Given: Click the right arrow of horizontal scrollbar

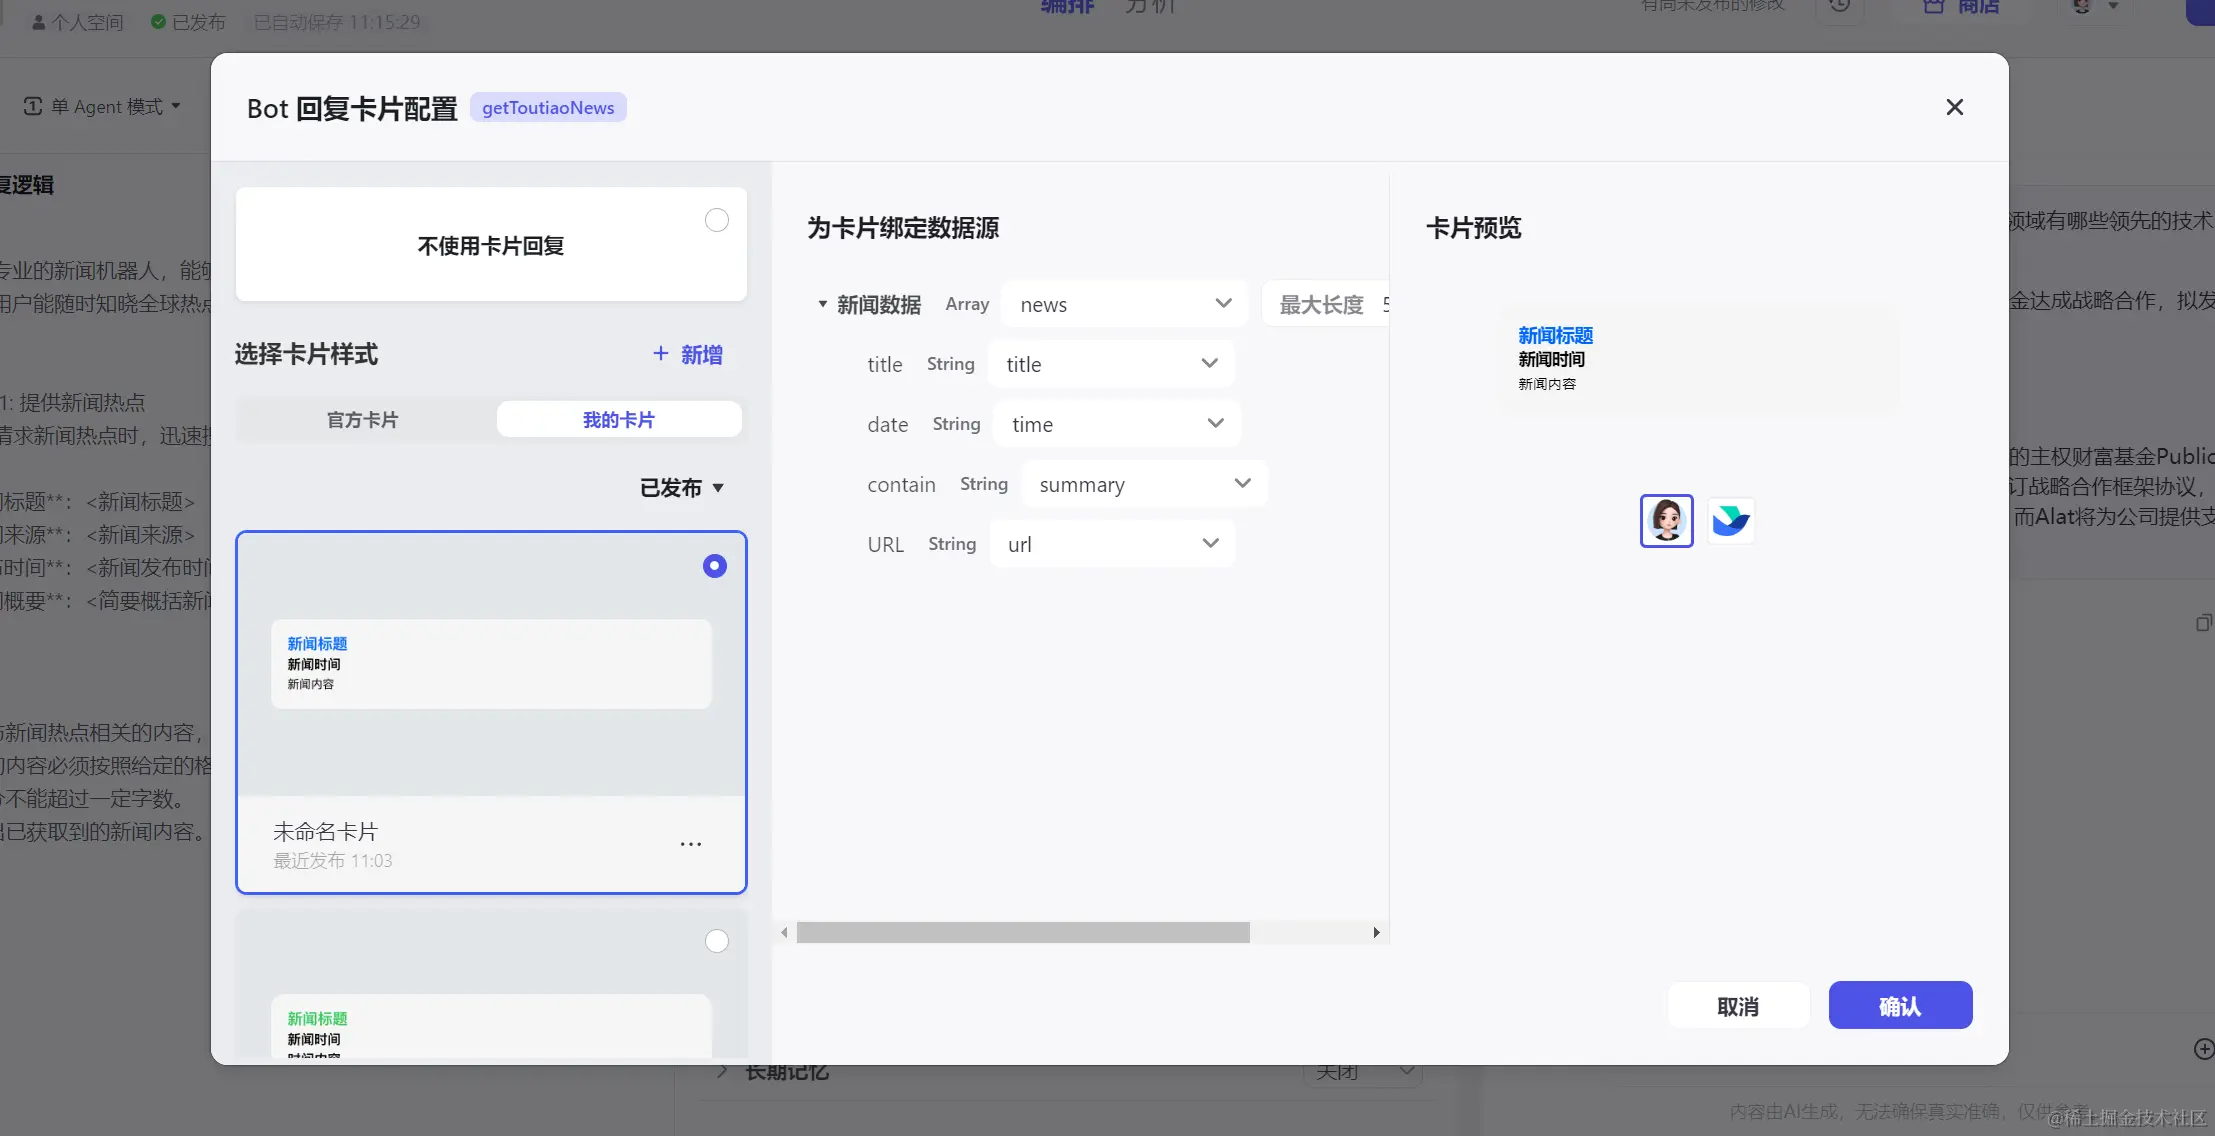Looking at the screenshot, I should click(1376, 932).
